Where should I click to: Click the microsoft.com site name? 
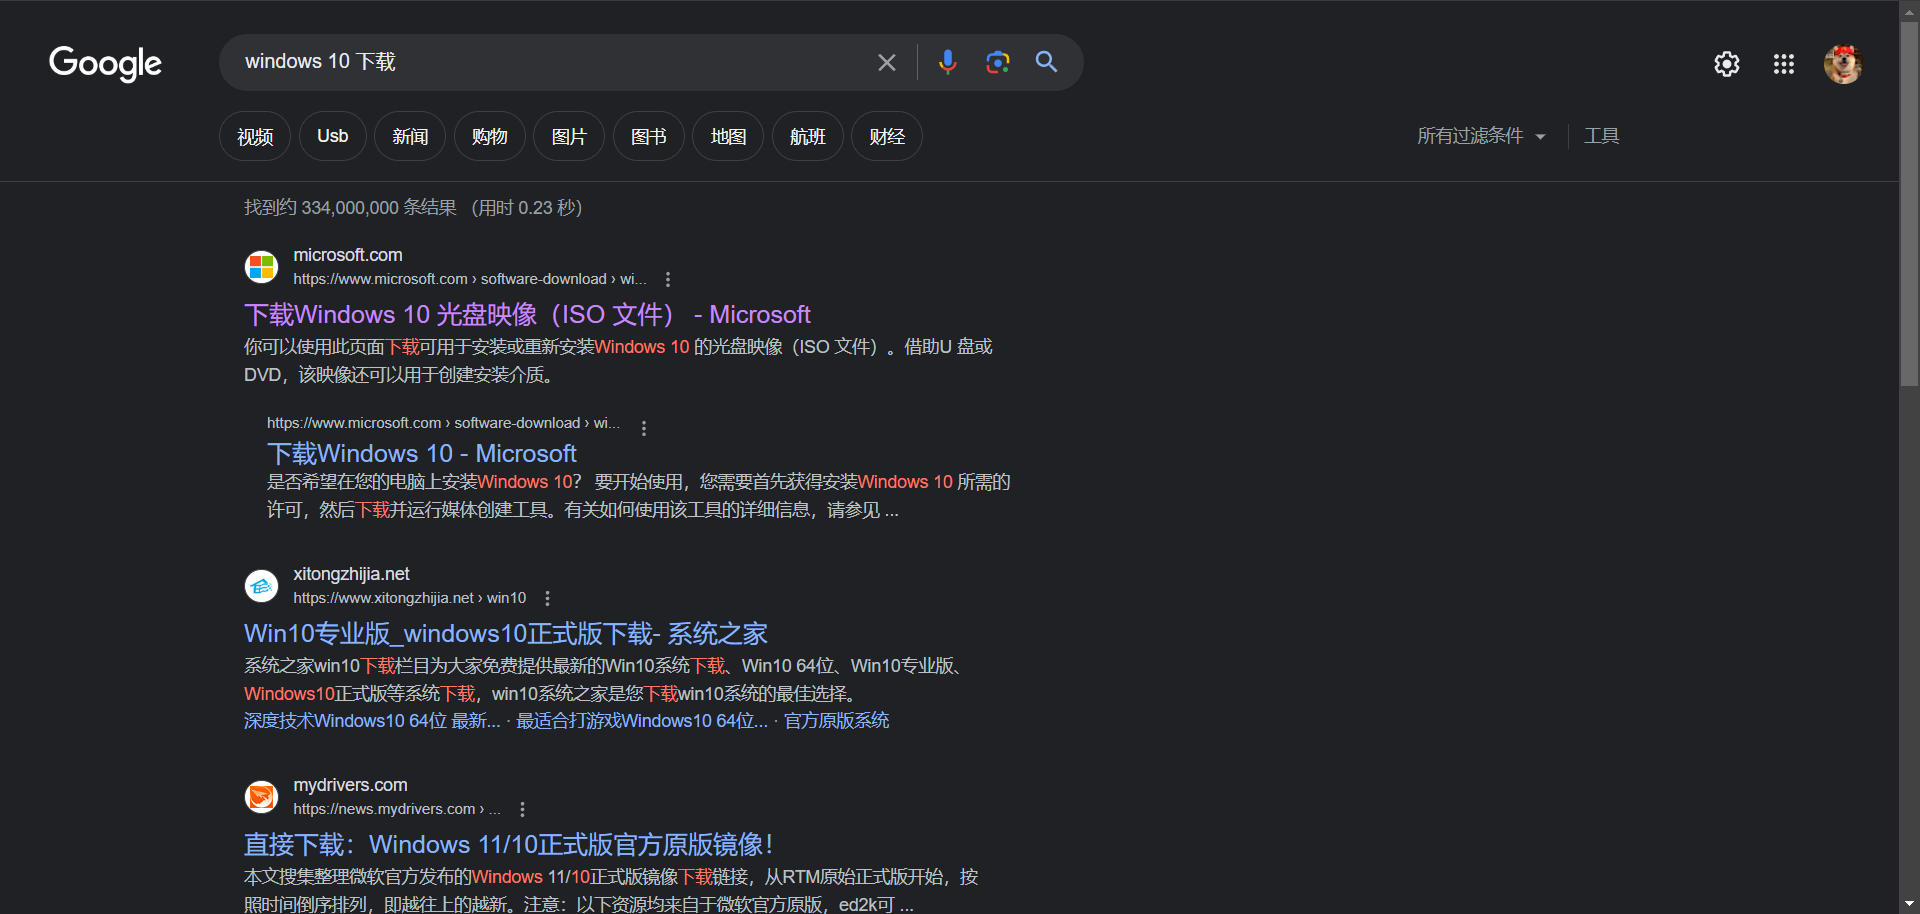pyautogui.click(x=347, y=255)
